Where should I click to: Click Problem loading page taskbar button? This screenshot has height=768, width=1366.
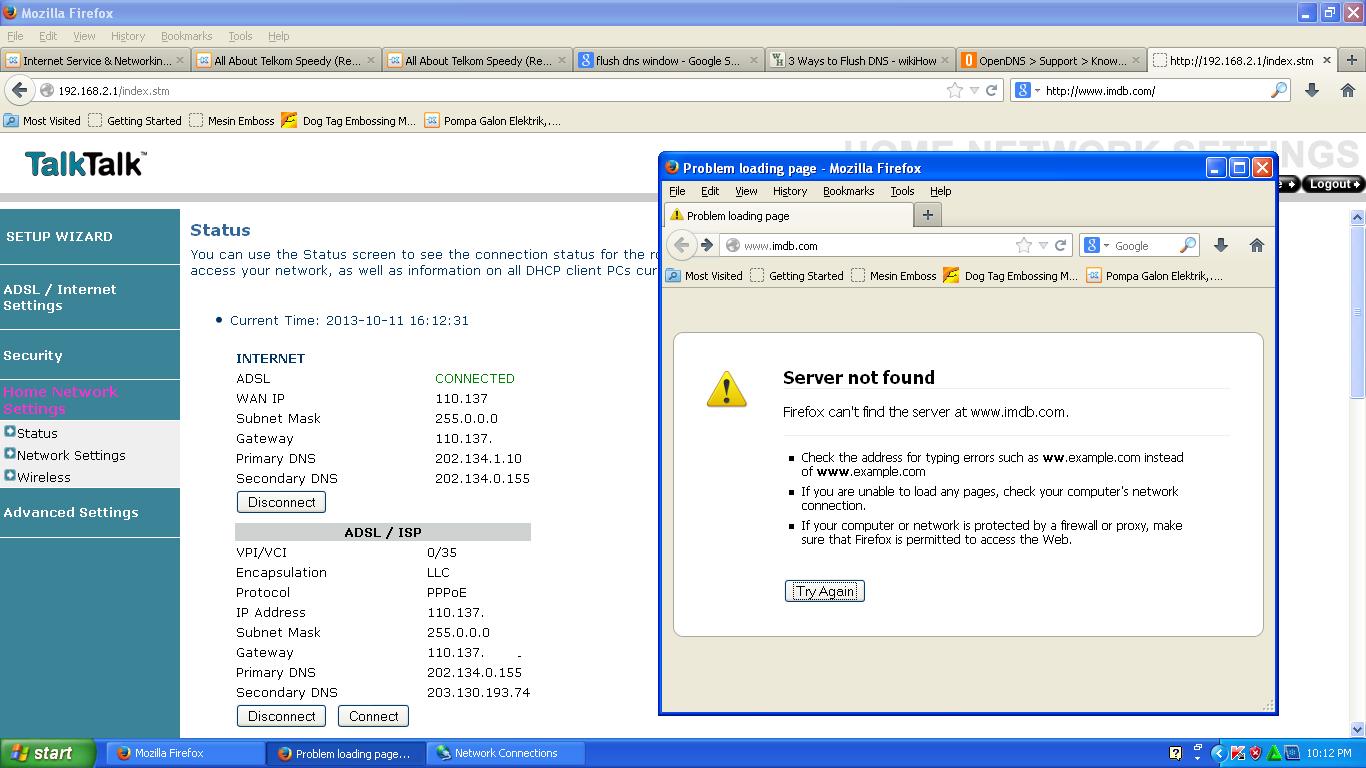tap(346, 753)
